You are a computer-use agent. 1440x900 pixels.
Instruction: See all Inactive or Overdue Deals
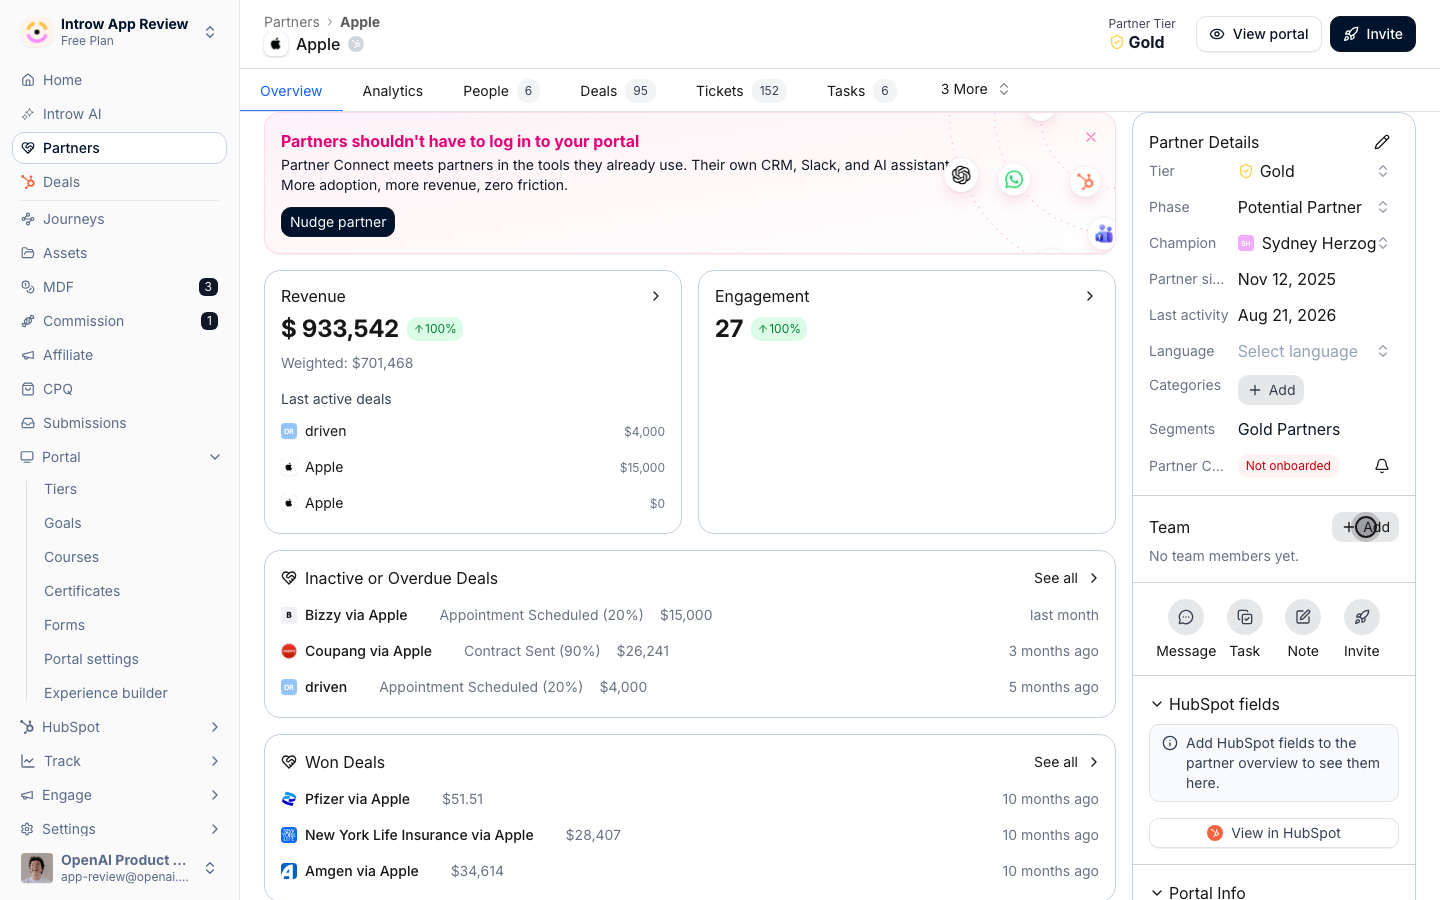point(1066,578)
